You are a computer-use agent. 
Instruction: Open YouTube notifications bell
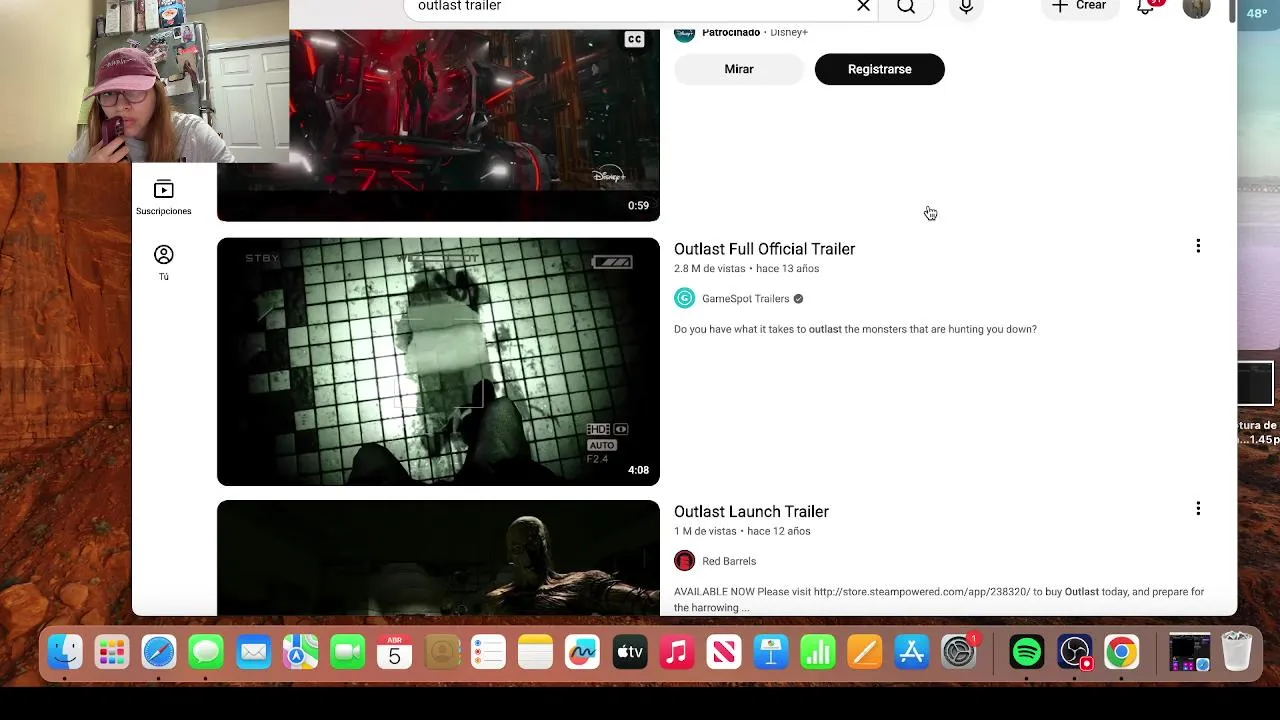click(x=1146, y=6)
